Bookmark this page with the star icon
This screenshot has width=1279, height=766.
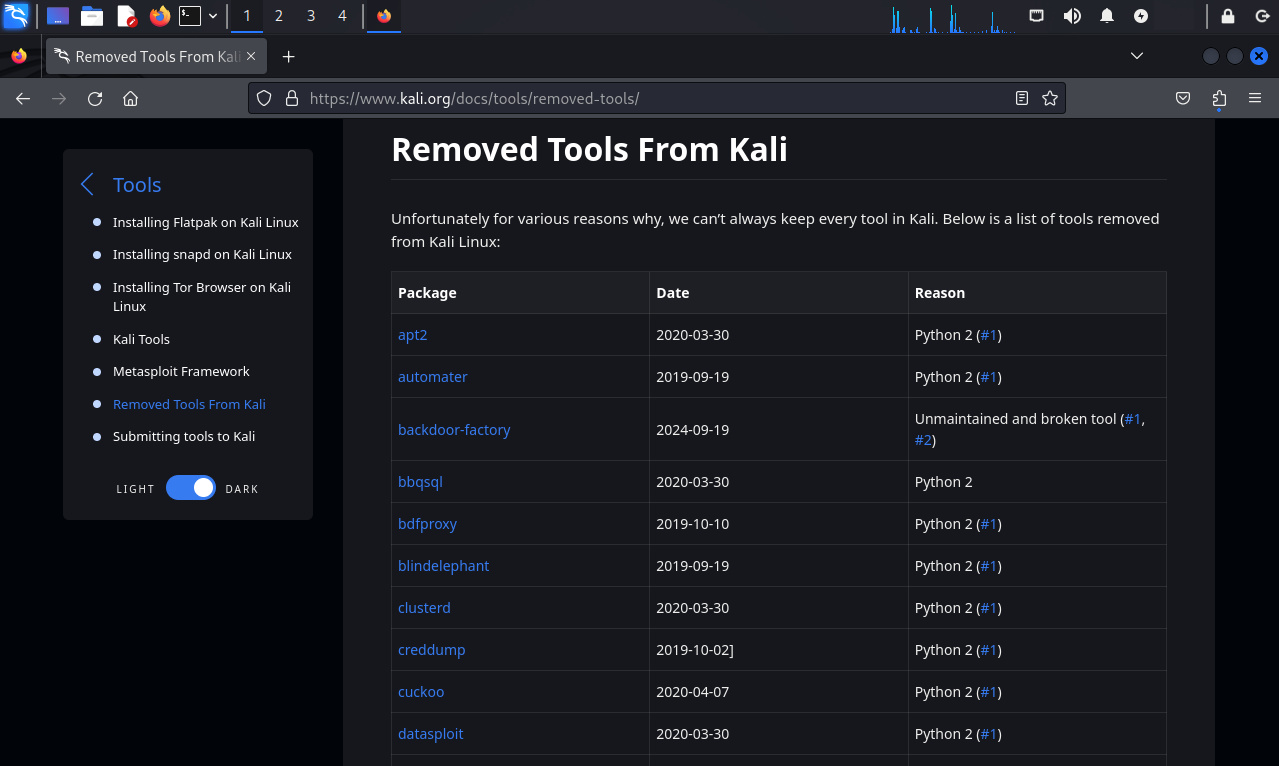1049,98
